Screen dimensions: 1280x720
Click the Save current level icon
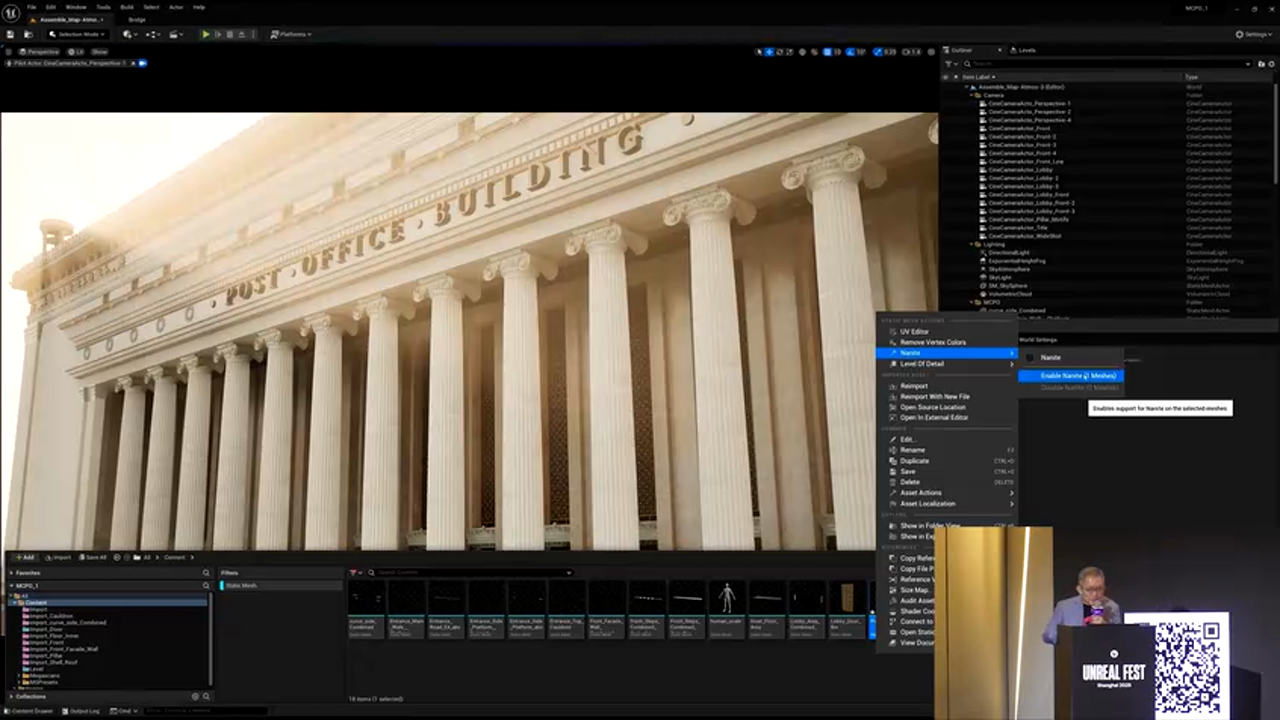tap(12, 34)
